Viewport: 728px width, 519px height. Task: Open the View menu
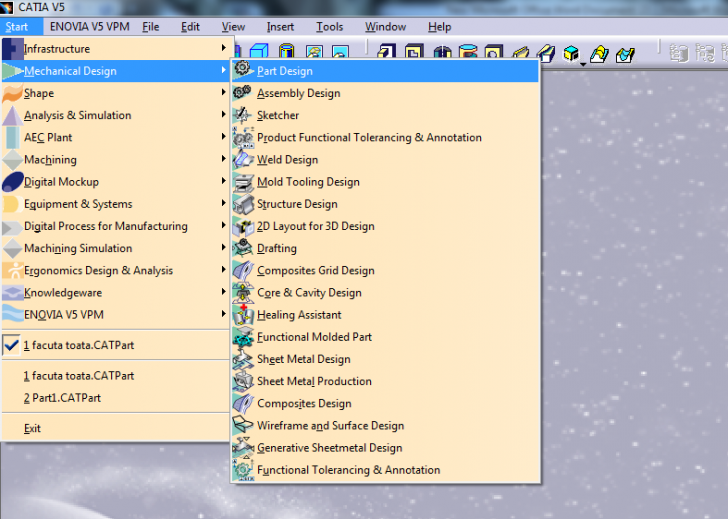tap(233, 27)
